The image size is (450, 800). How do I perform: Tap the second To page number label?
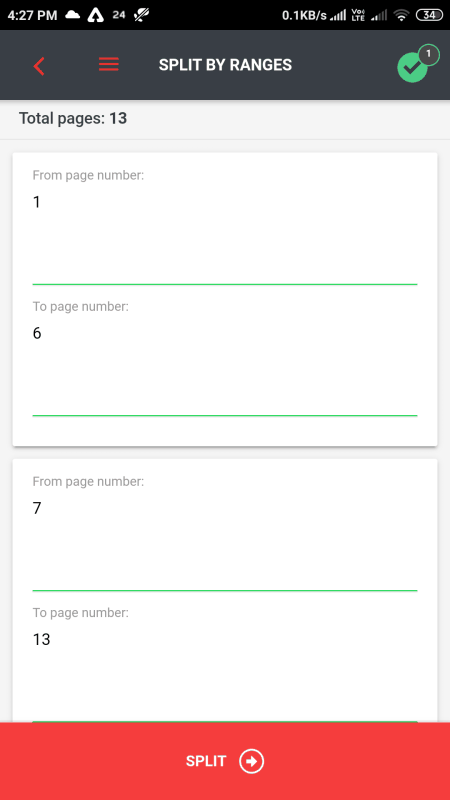[81, 613]
